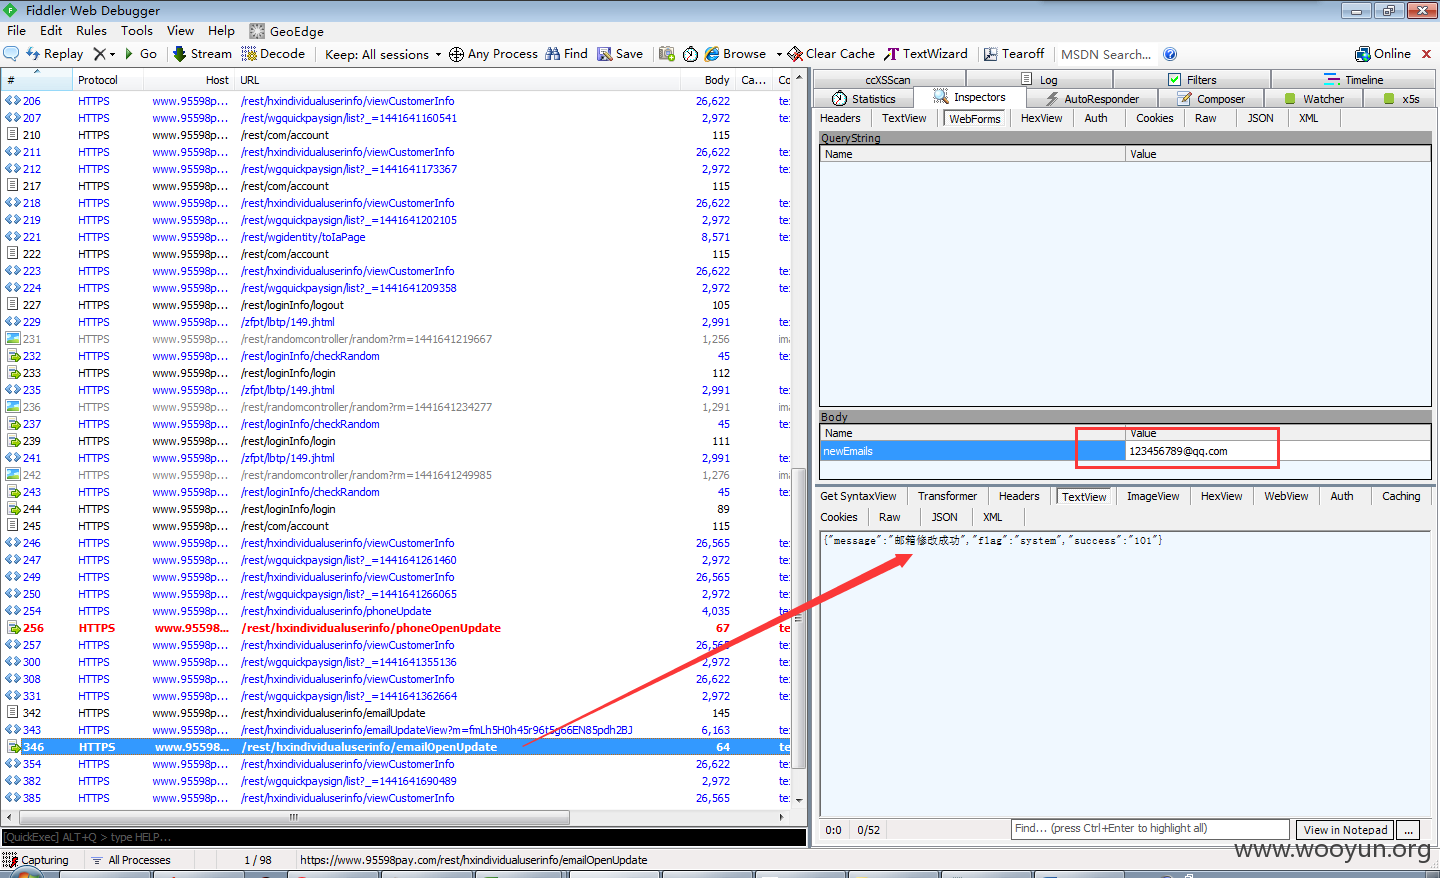Click the Online network status indicator
The width and height of the screenshot is (1440, 878).
1383,54
